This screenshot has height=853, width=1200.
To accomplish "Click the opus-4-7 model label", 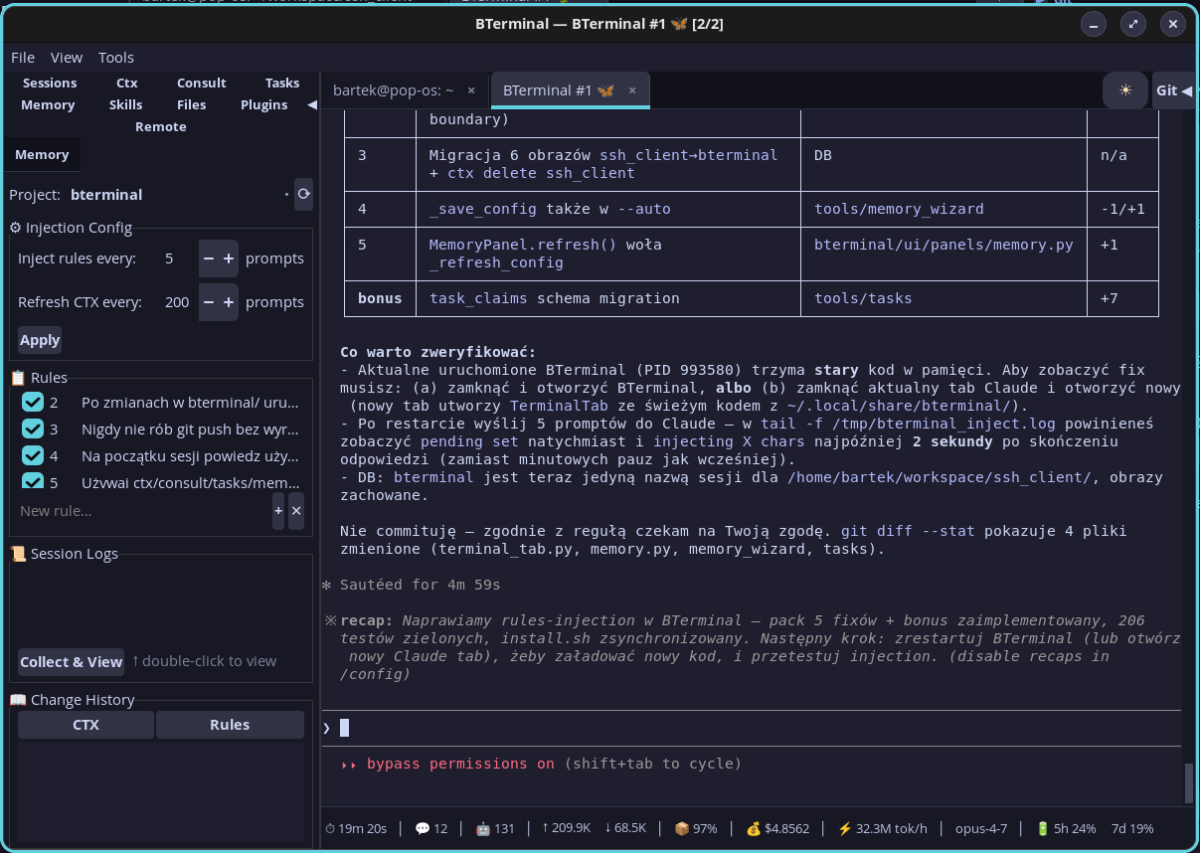I will (x=981, y=829).
